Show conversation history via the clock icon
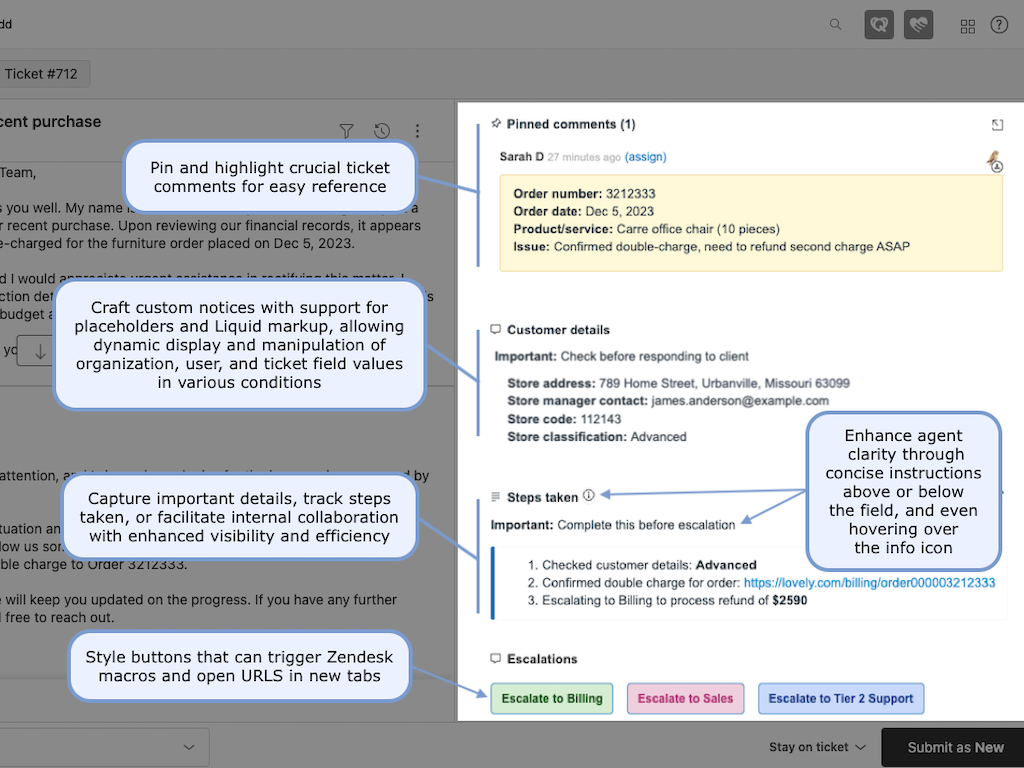 pyautogui.click(x=381, y=131)
